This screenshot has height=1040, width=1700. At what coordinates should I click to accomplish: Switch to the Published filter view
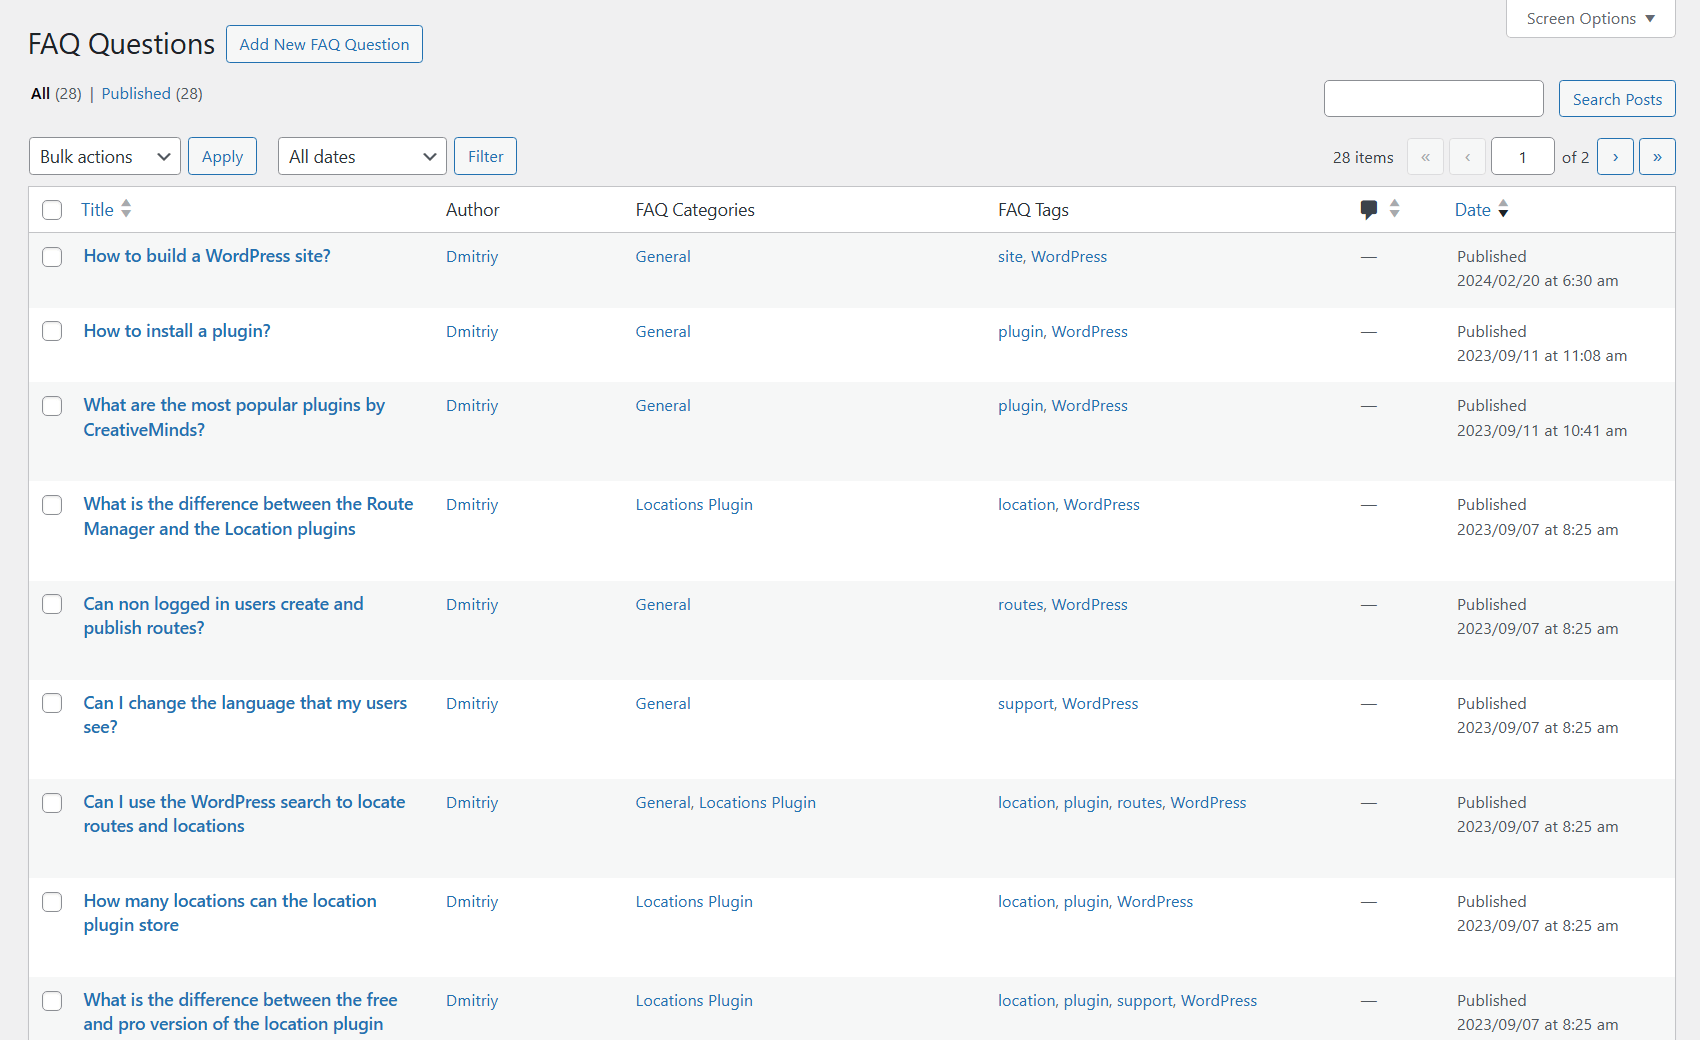tap(136, 94)
